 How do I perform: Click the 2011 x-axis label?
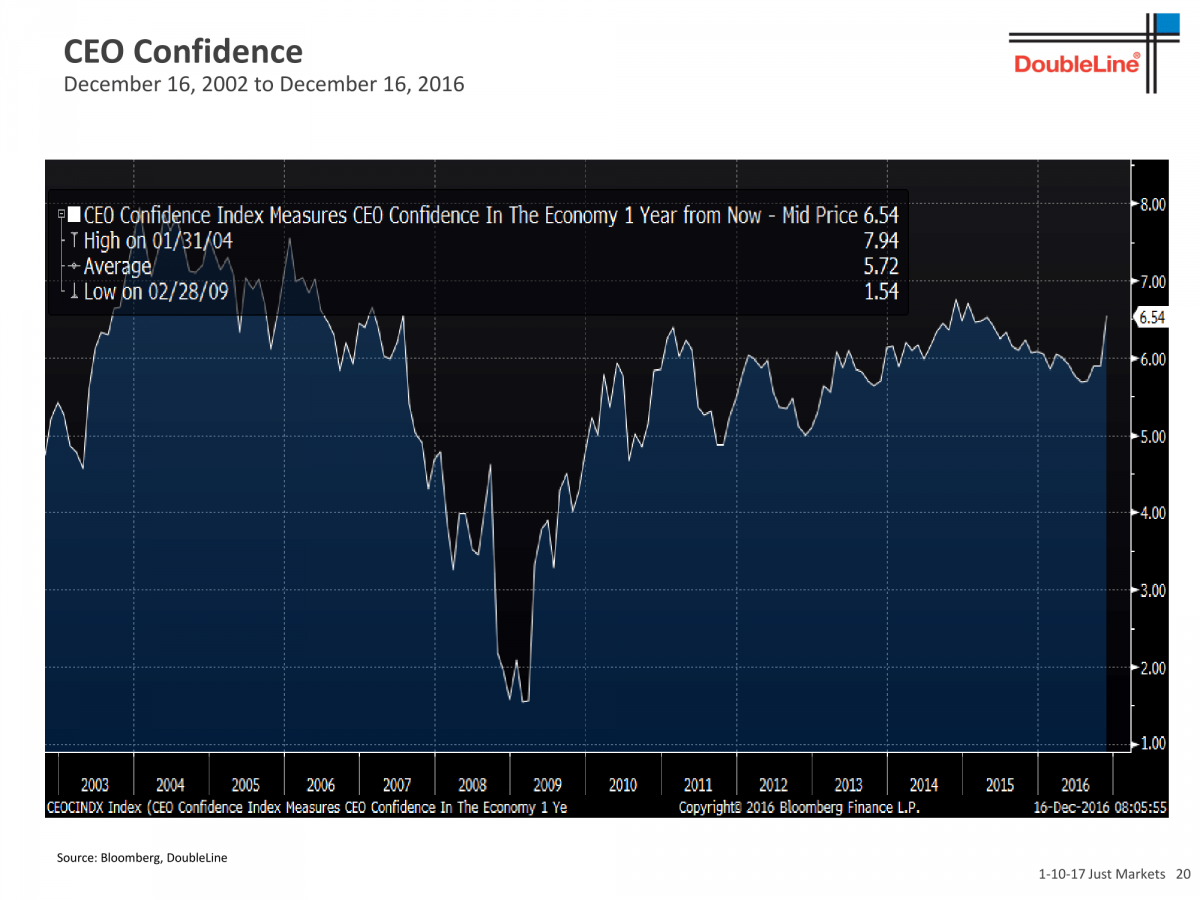pyautogui.click(x=698, y=785)
